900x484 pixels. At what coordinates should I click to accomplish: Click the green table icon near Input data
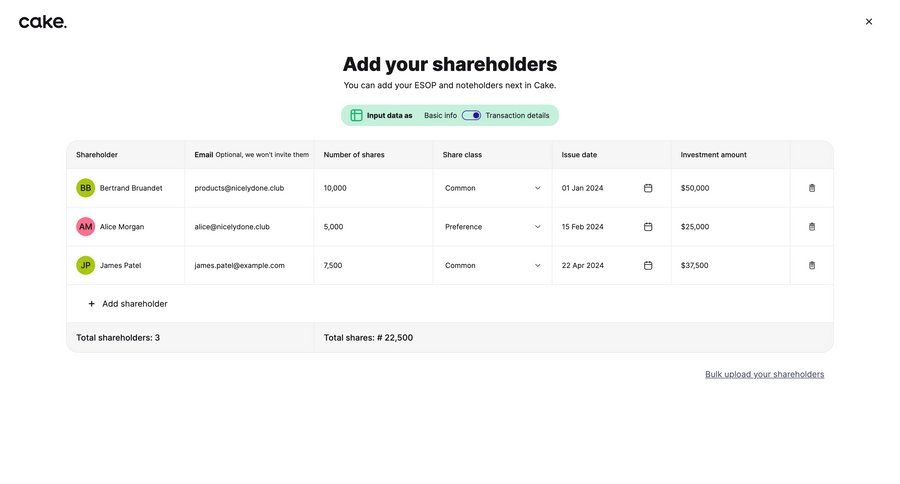click(356, 116)
